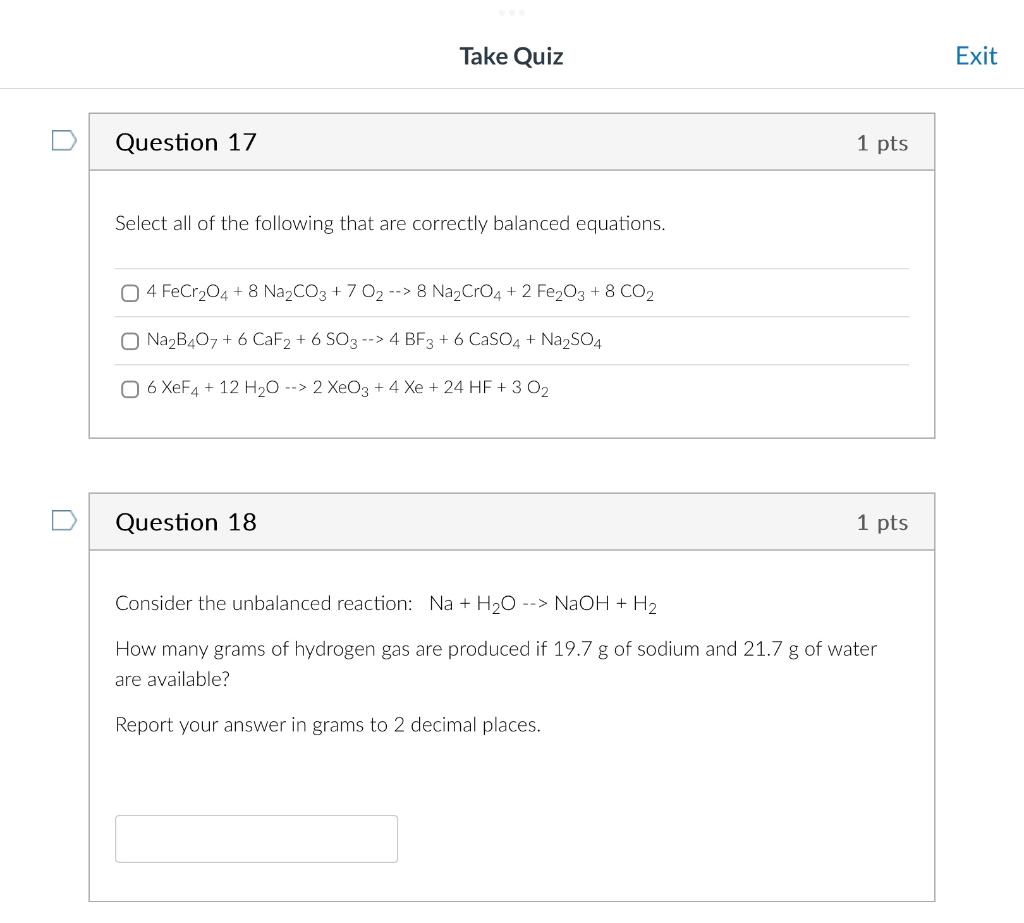Screen dimensions: 1024x923
Task: Click the three dots handle at top
Action: 511,14
